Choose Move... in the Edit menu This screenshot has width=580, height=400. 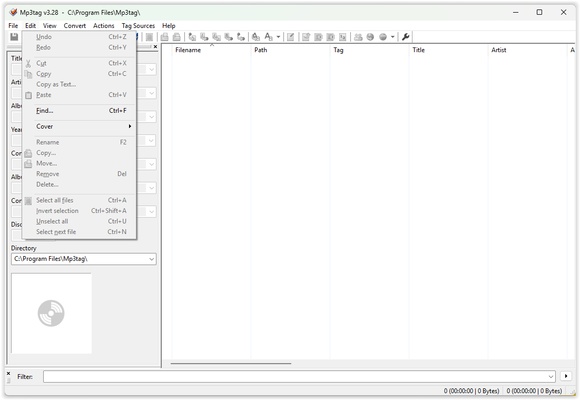pyautogui.click(x=79, y=163)
